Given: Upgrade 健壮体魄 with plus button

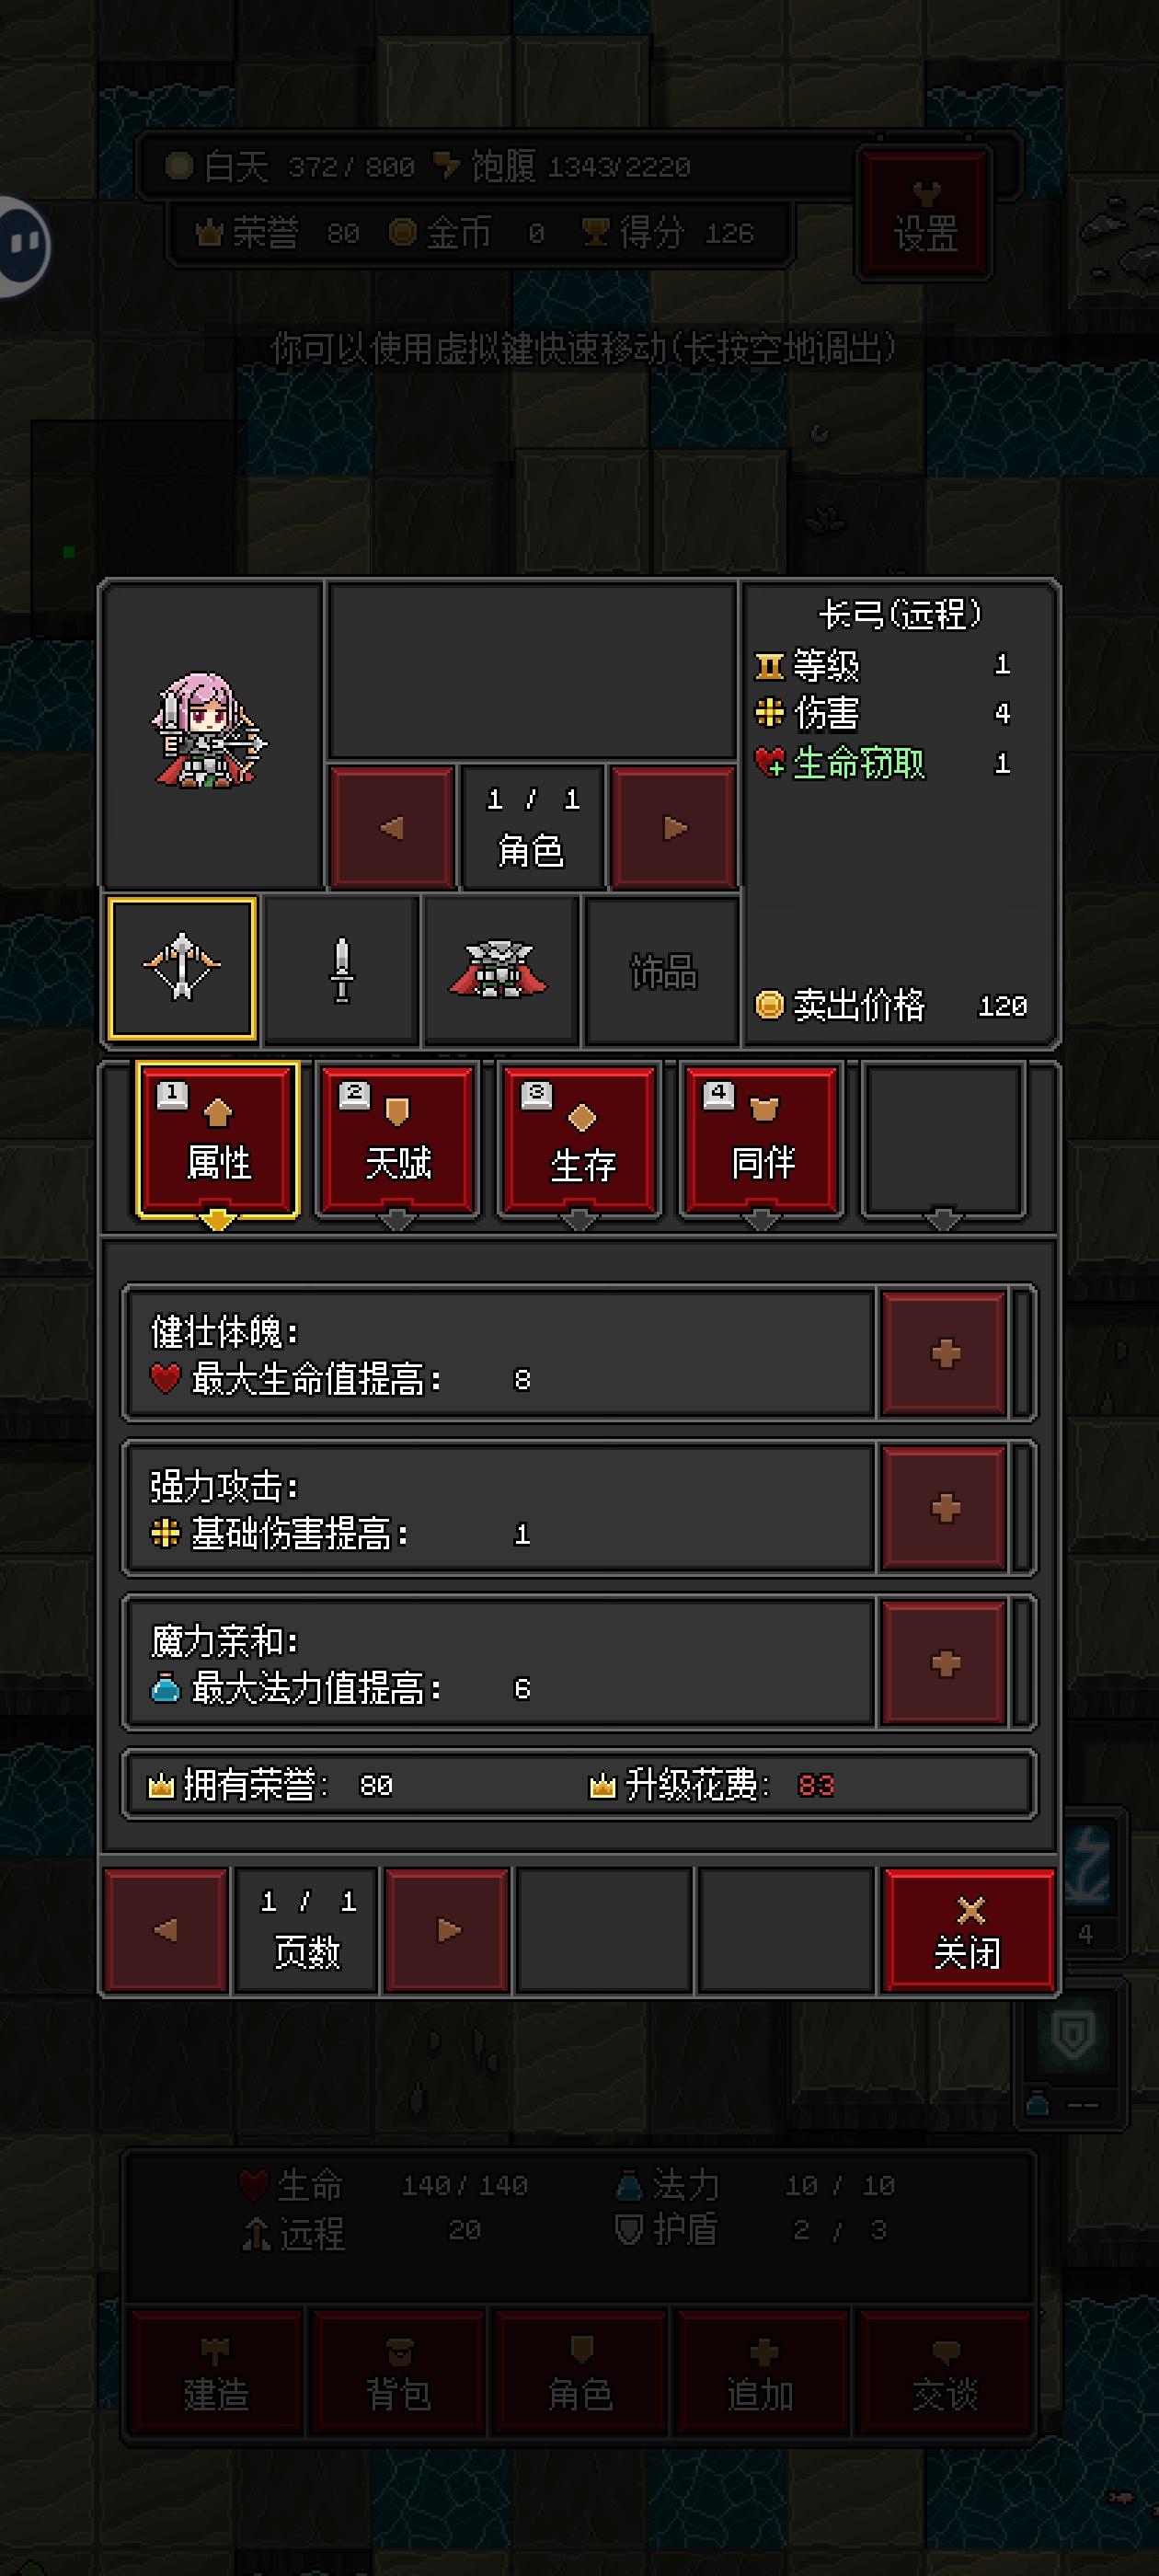Looking at the screenshot, I should coord(944,1352).
